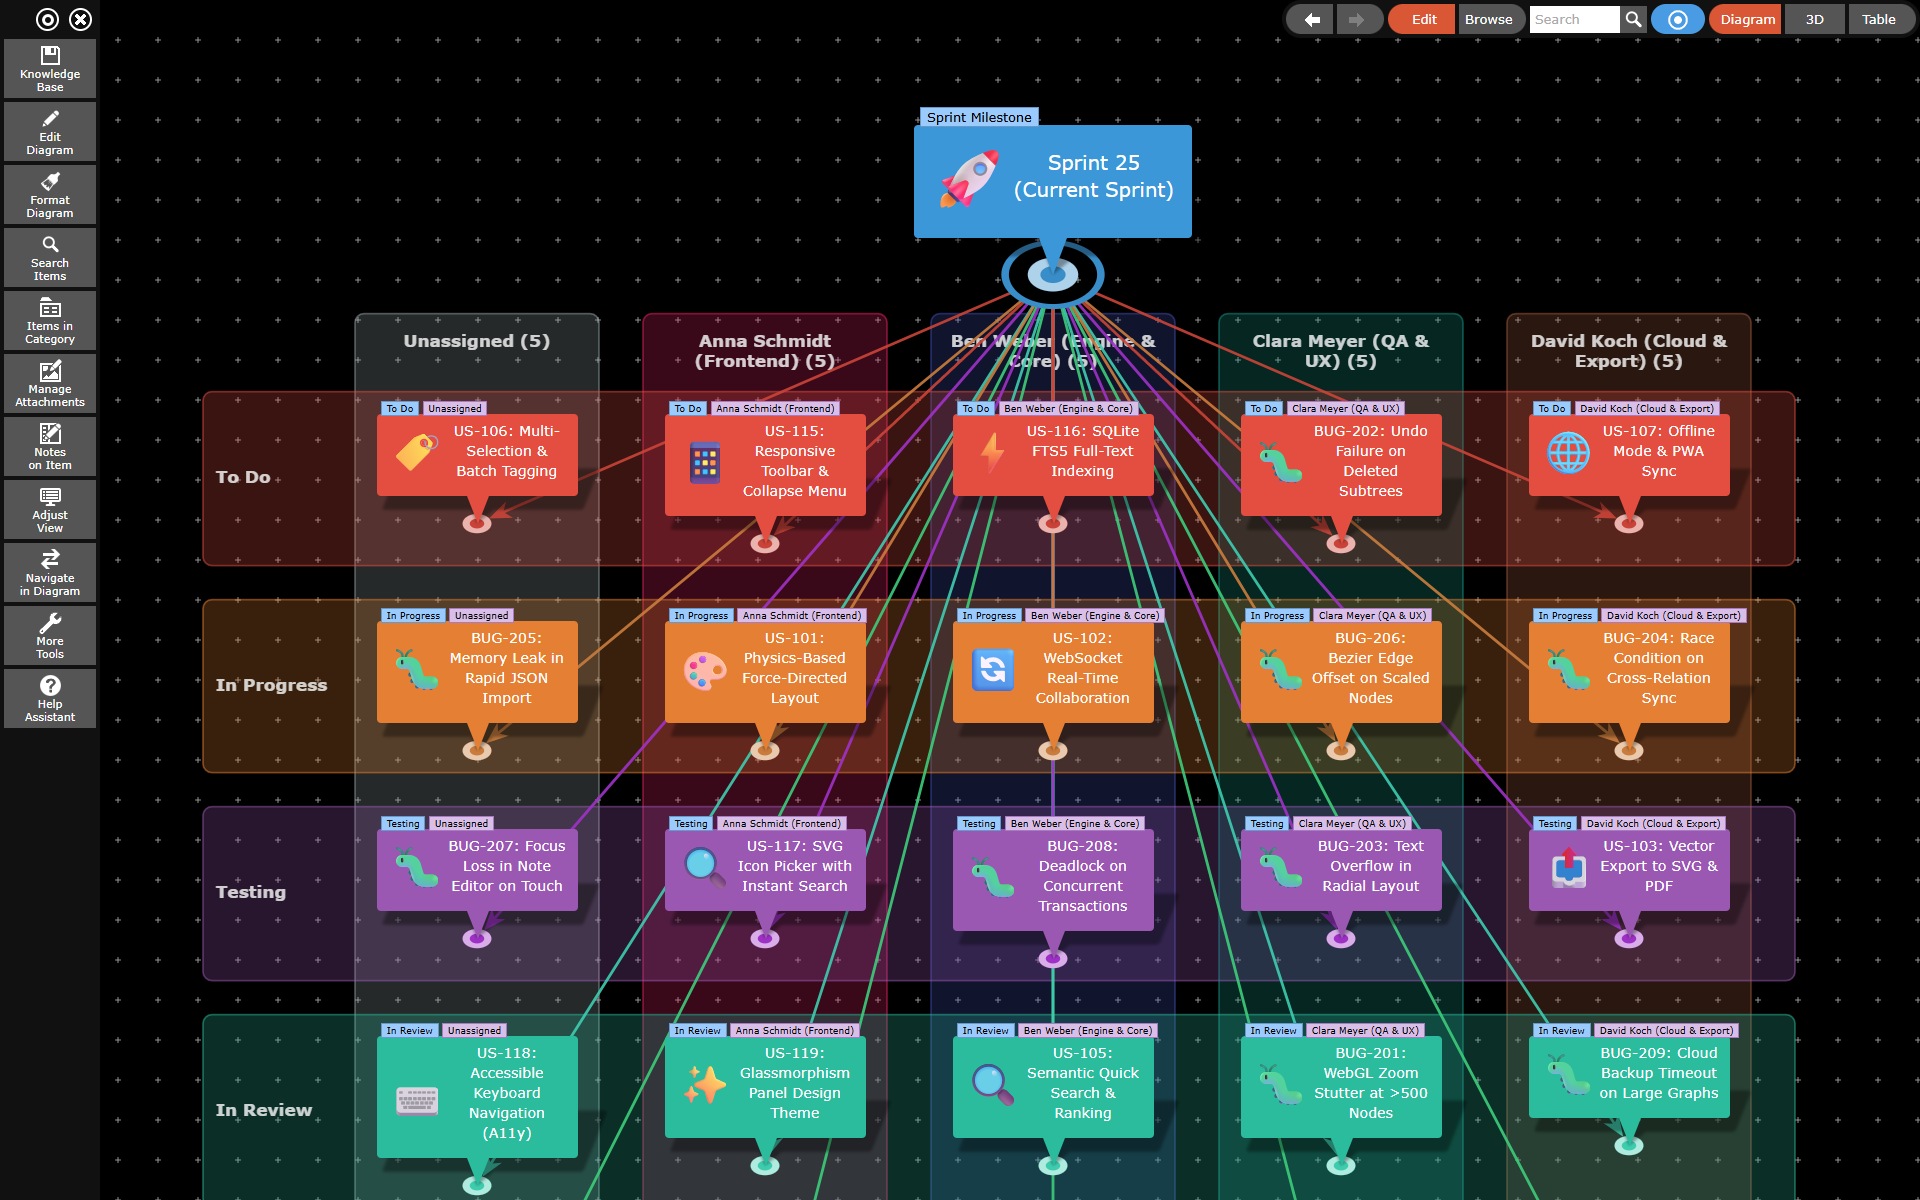Open the Format Diagram tool

point(50,195)
